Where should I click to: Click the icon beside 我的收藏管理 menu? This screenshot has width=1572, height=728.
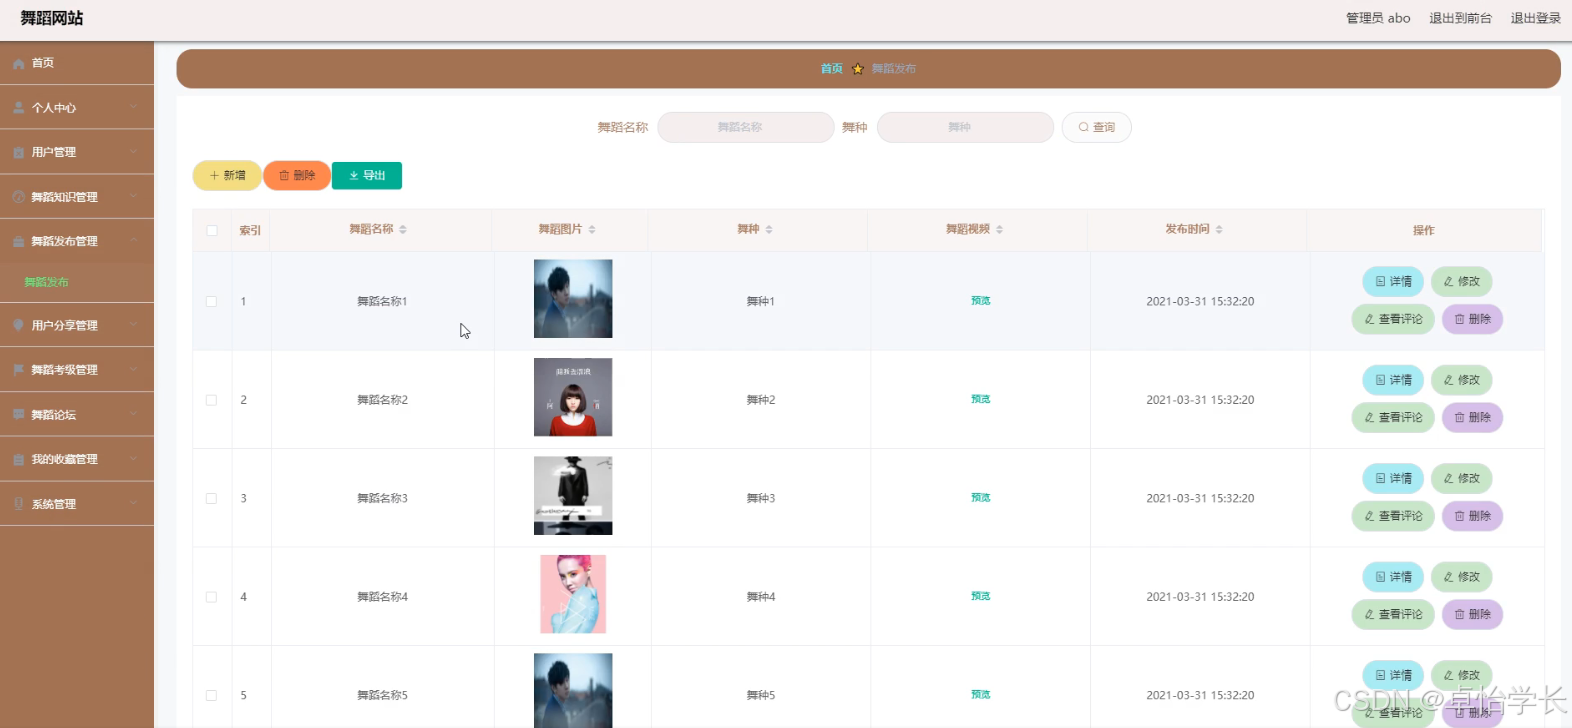(x=19, y=459)
